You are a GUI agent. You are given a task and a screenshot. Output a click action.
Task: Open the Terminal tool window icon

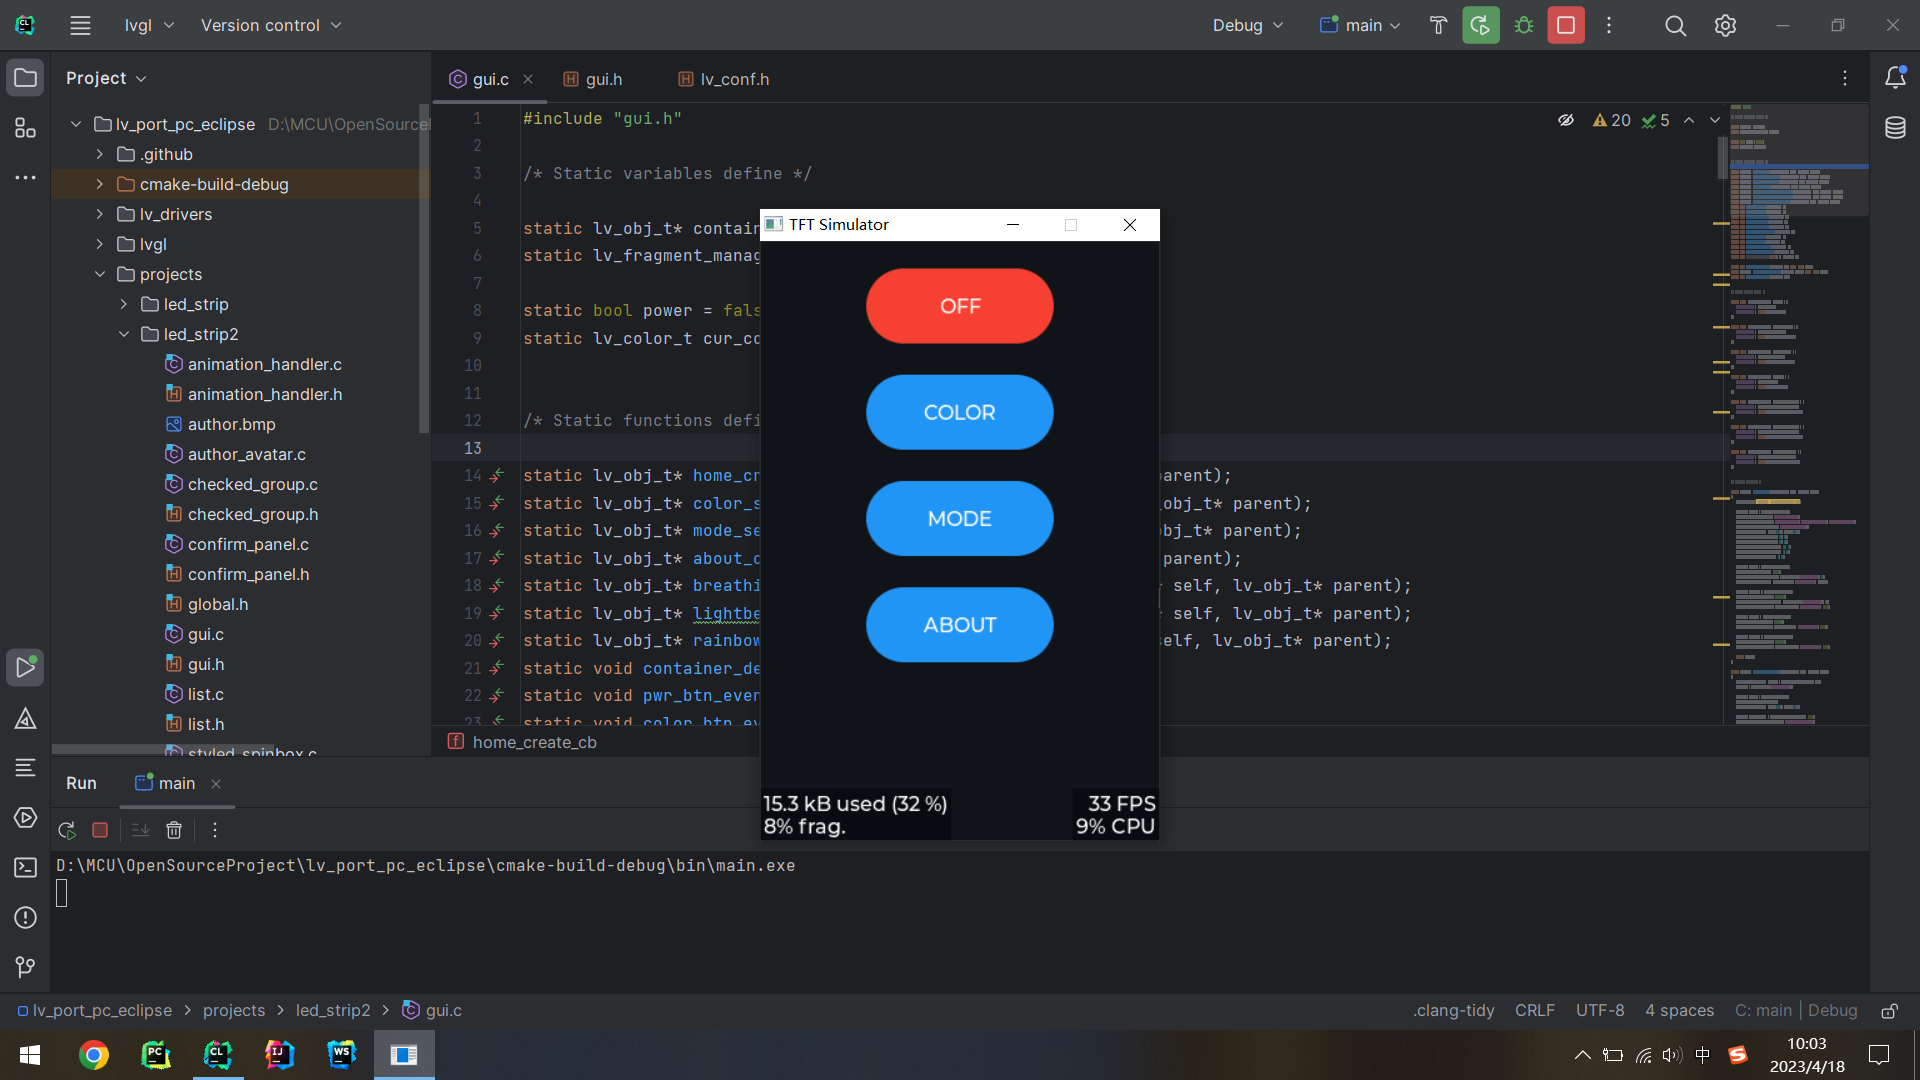point(25,868)
